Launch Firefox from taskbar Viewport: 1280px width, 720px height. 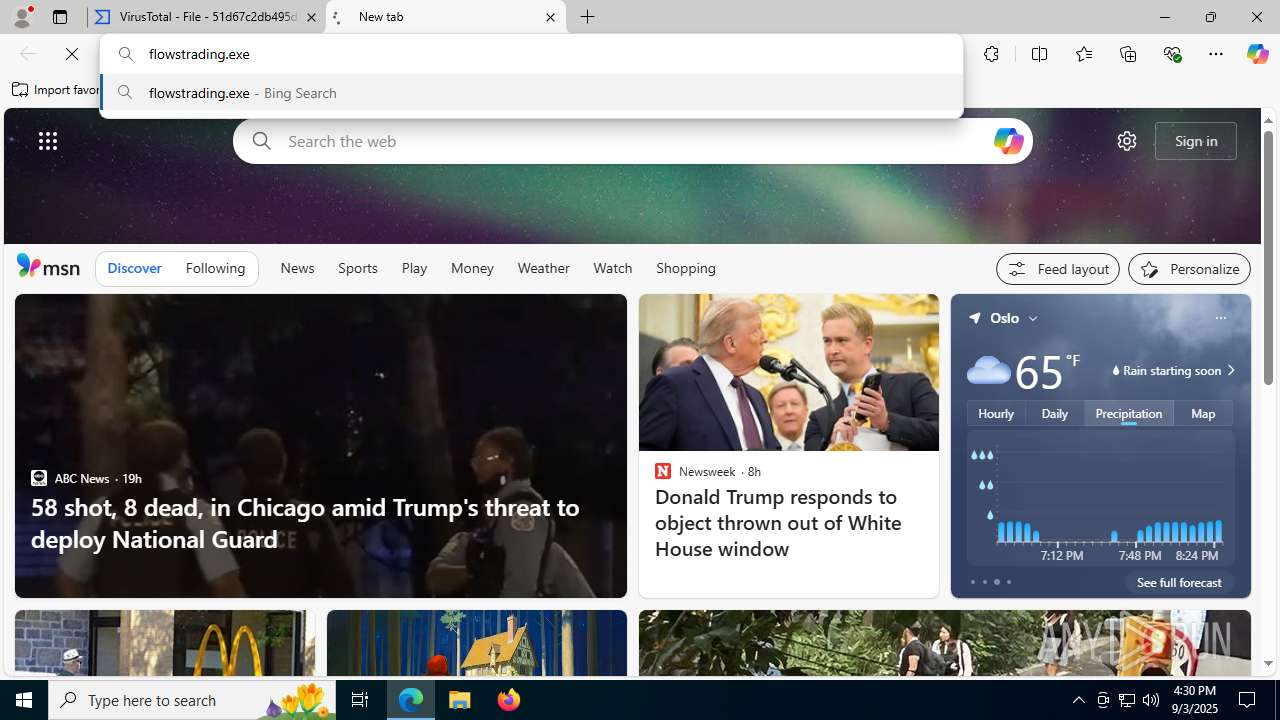(509, 700)
